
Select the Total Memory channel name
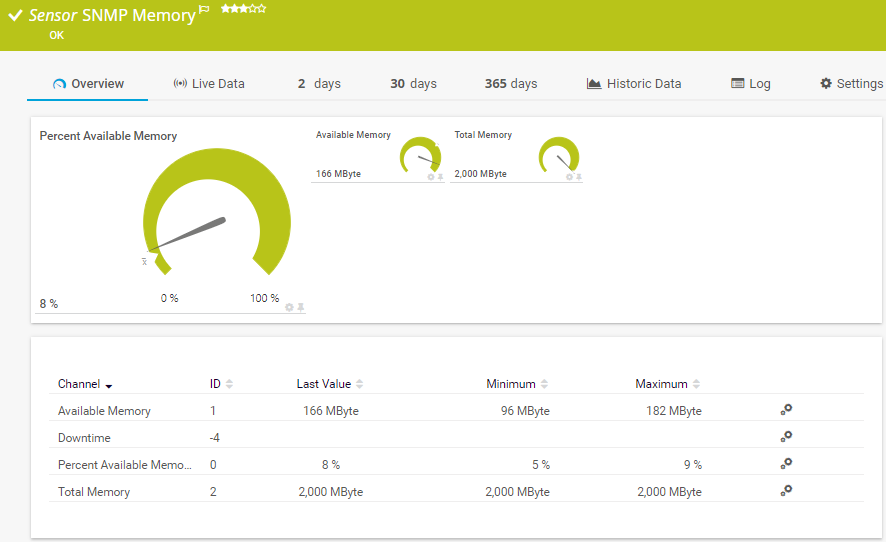94,492
